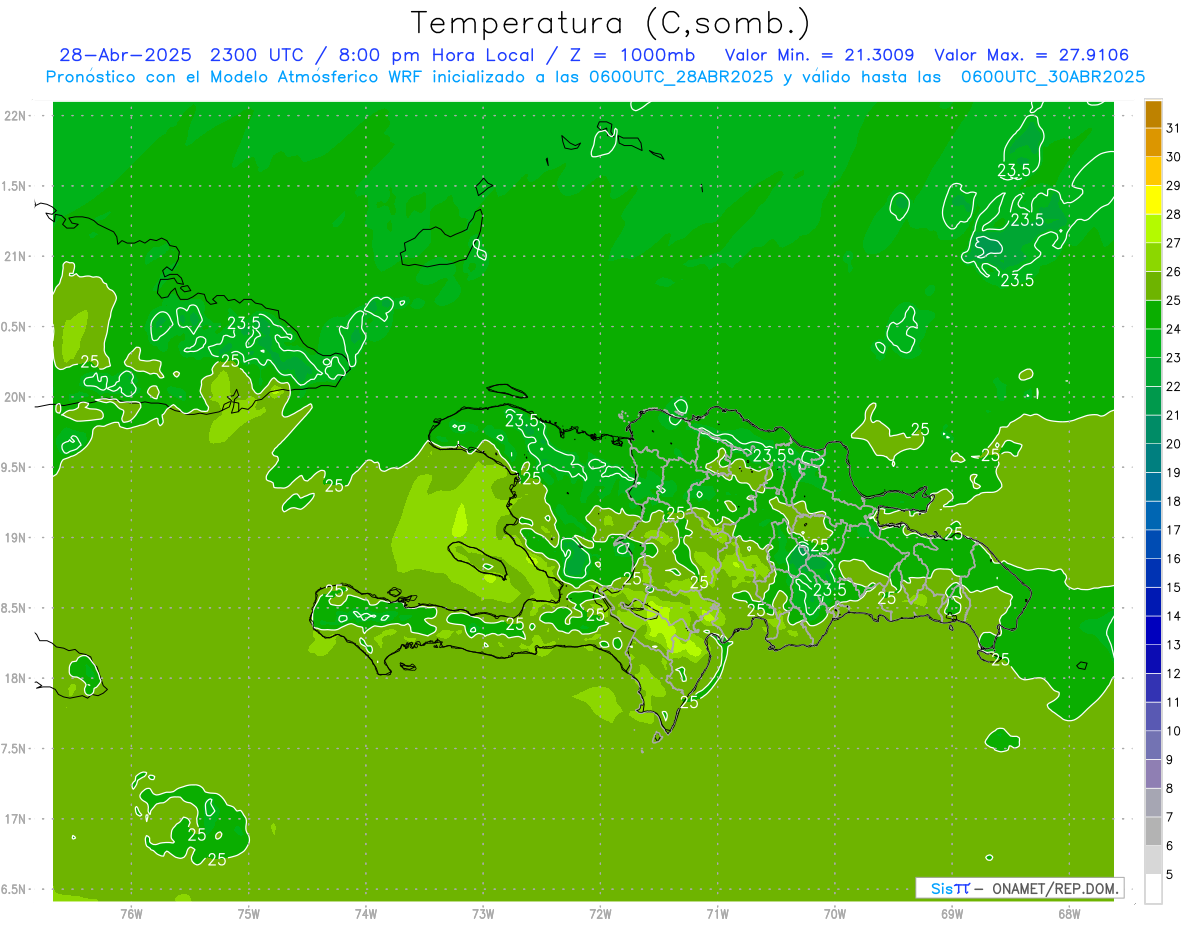The height and width of the screenshot is (927, 1200).
Task: Click purple colorbar swatch between 8 and 9
Action: pyautogui.click(x=1153, y=775)
